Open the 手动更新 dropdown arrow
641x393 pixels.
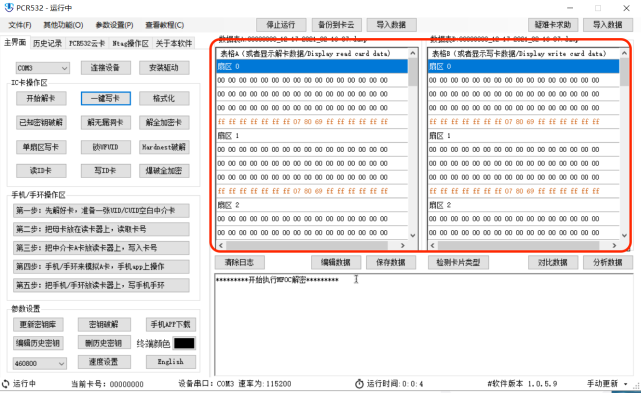coord(625,384)
